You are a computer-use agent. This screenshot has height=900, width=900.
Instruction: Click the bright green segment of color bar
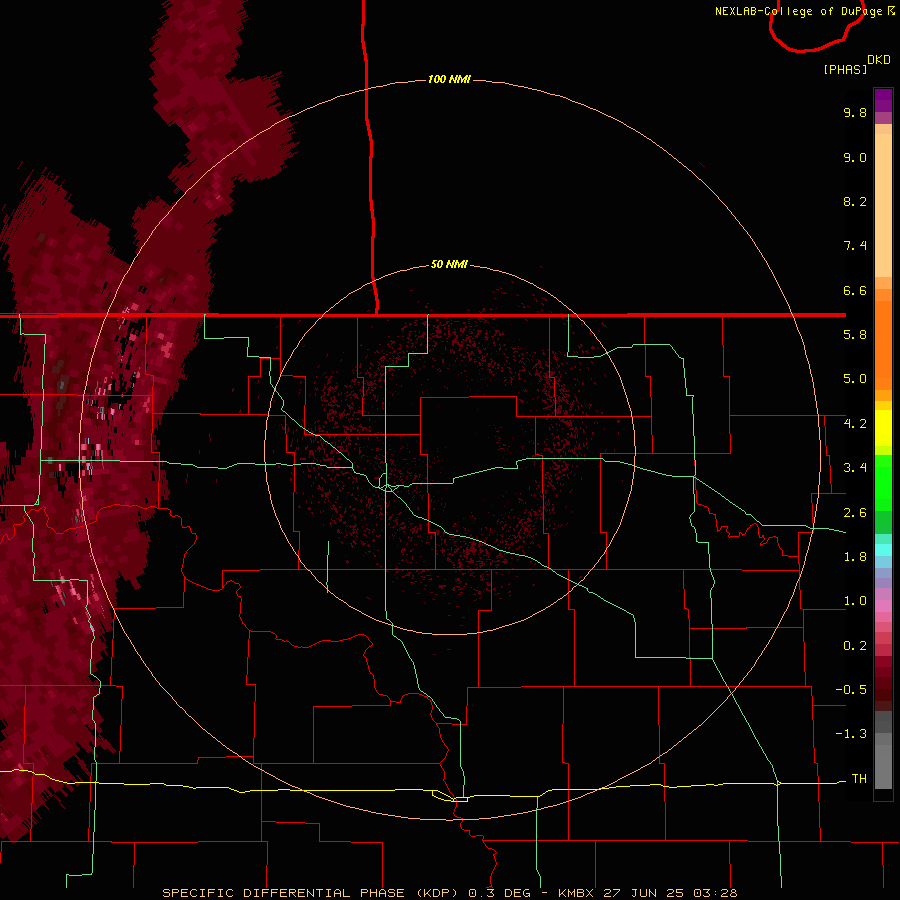883,483
